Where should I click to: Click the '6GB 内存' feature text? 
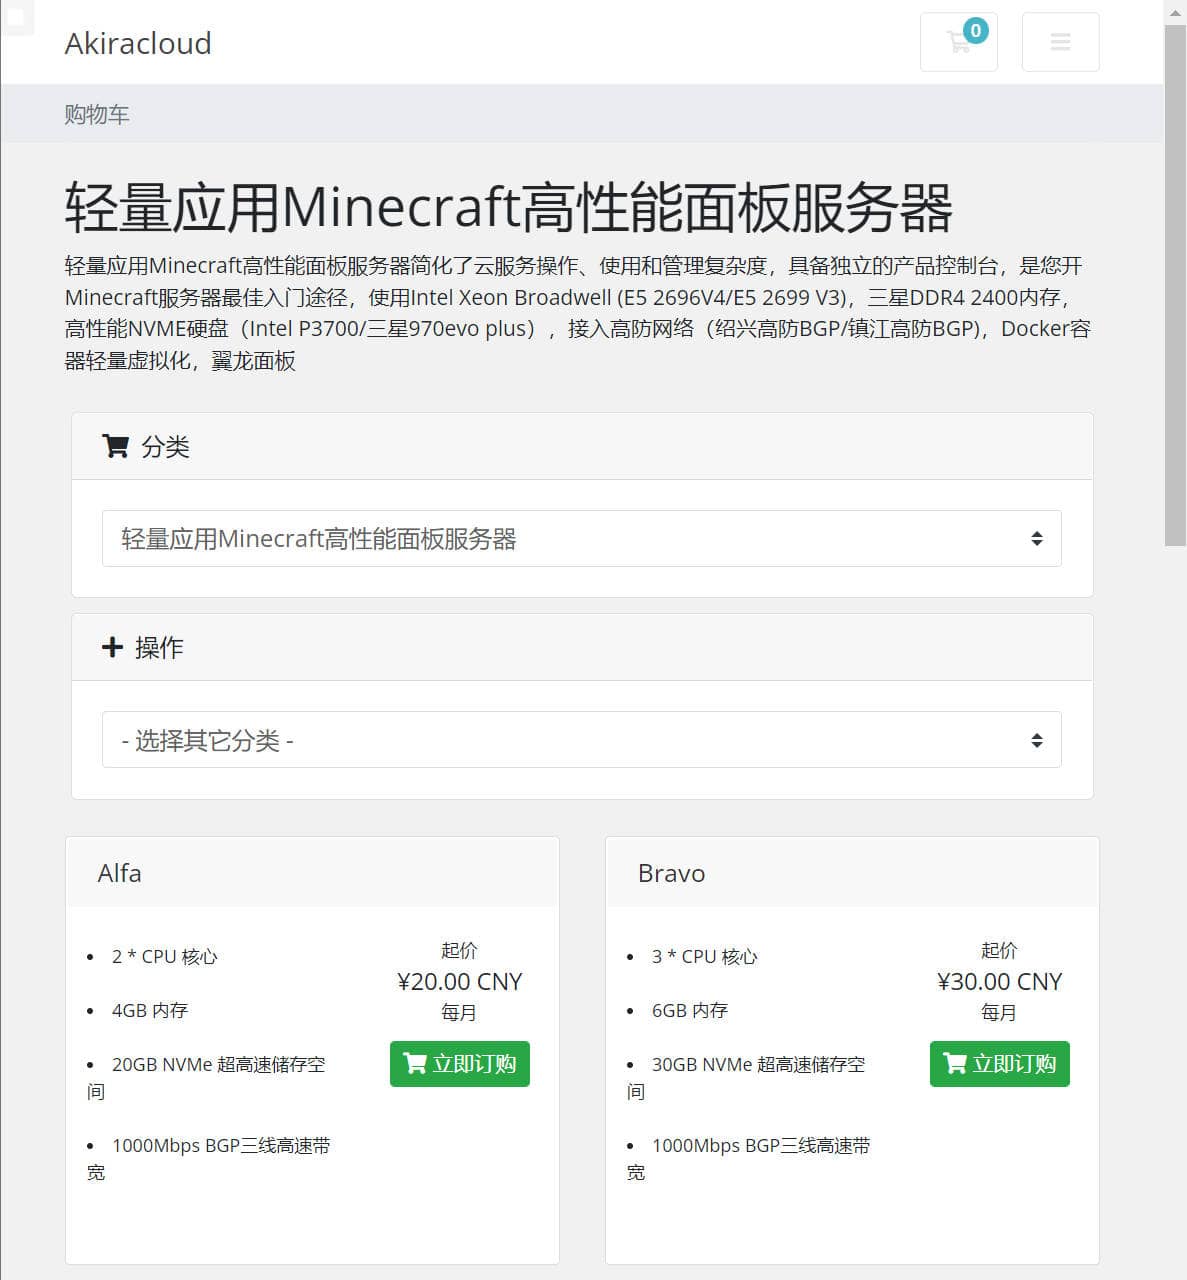[690, 1010]
